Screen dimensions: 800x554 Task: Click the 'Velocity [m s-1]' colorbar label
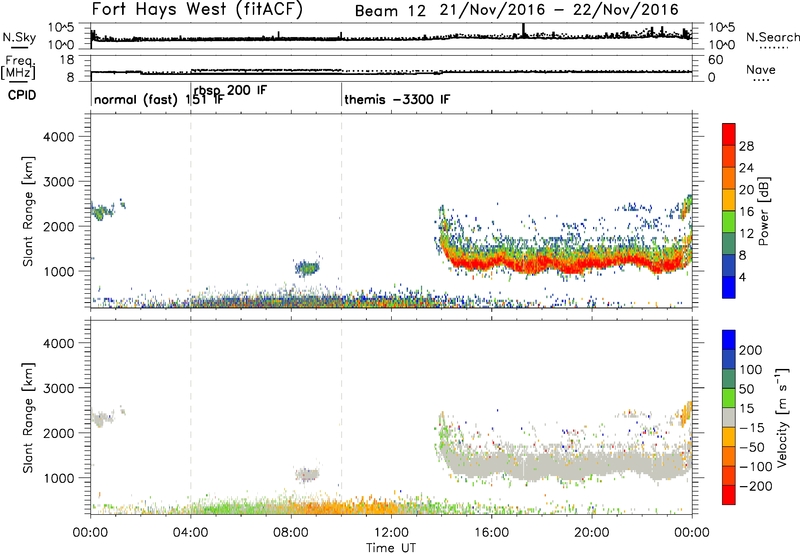[x=782, y=417]
